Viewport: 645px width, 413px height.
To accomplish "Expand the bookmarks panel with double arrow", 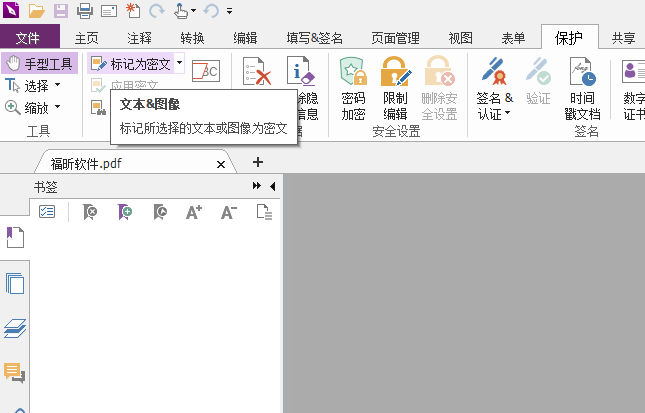I will click(x=257, y=186).
